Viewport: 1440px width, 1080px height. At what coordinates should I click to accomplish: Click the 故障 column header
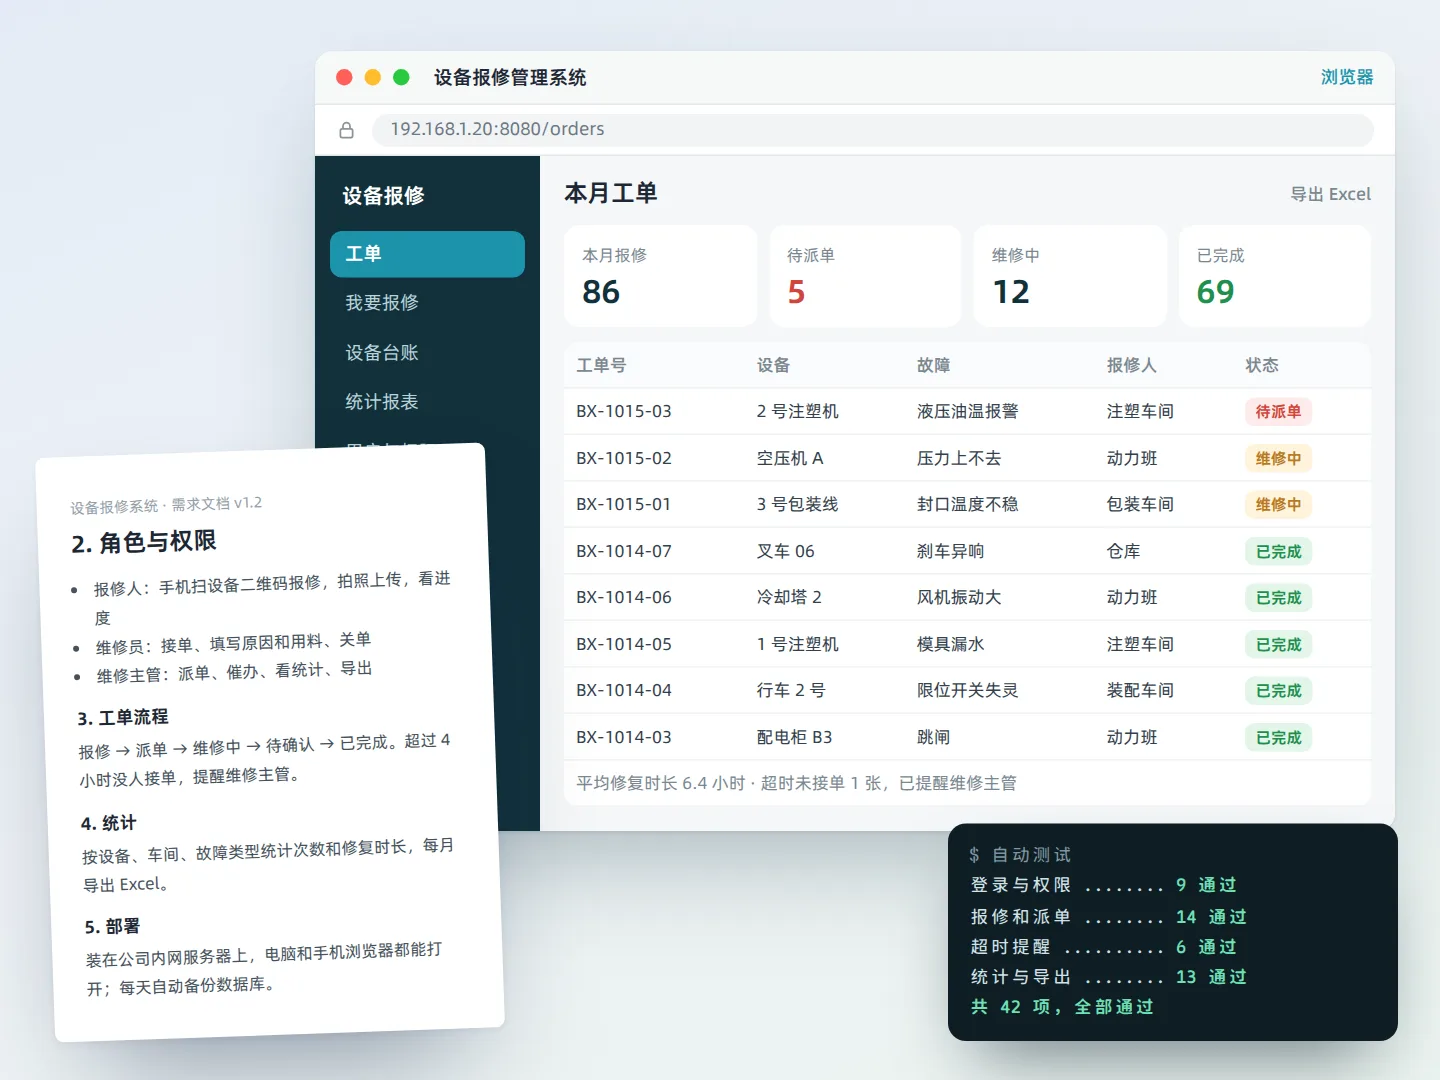point(933,366)
